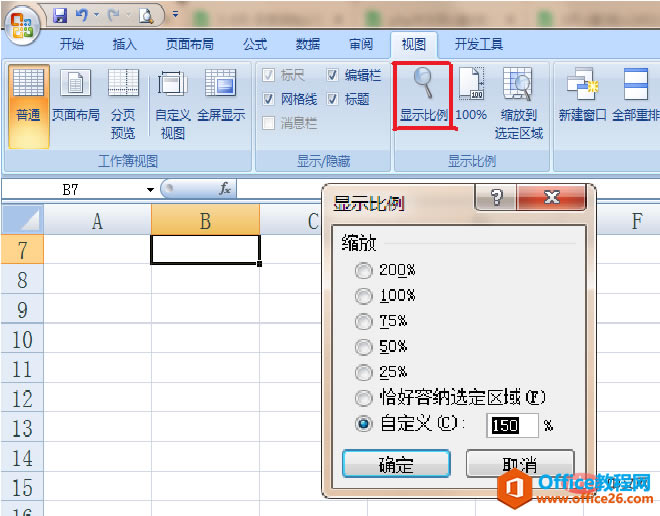This screenshot has height=516, width=660.
Task: Open the Customize Quick Access Toolbar dropdown
Action: click(176, 15)
